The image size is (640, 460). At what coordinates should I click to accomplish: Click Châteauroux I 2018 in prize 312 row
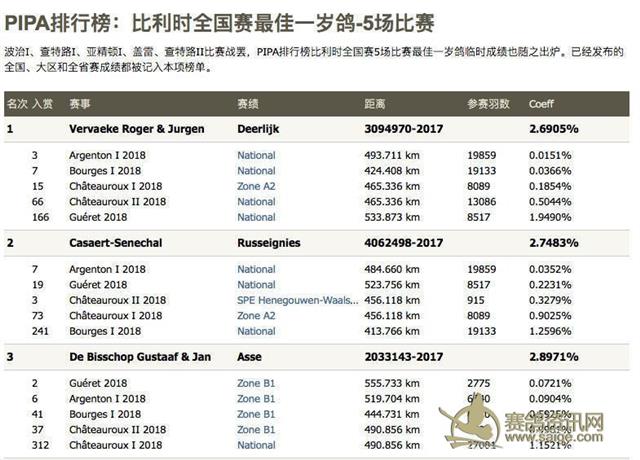click(x=116, y=445)
